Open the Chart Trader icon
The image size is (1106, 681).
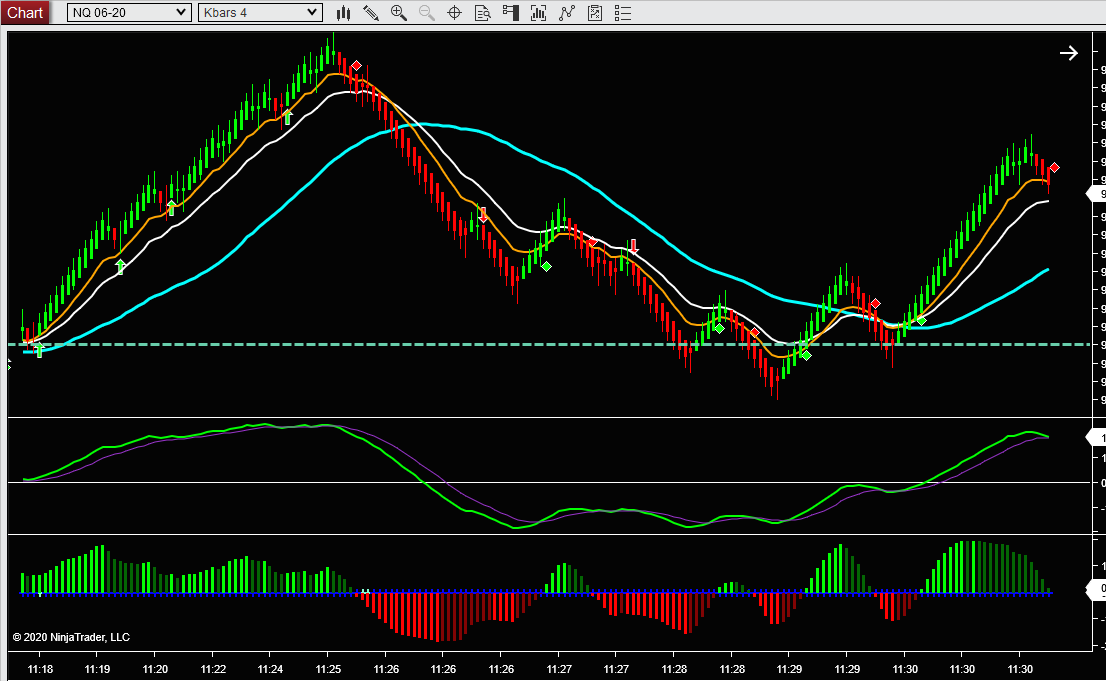pos(511,13)
